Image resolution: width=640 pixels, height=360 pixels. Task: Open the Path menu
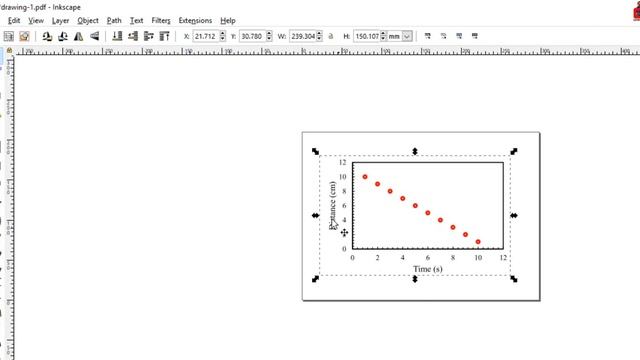click(x=114, y=20)
